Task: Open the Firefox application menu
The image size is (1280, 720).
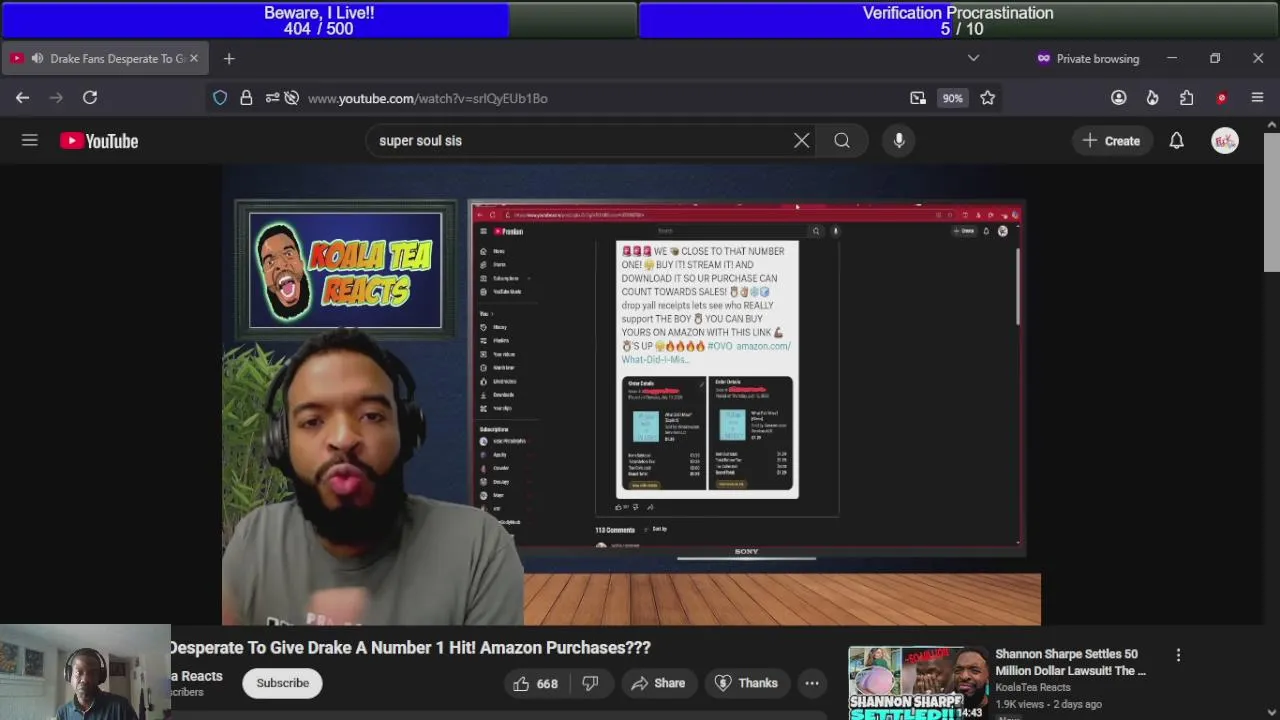Action: pyautogui.click(x=1257, y=98)
